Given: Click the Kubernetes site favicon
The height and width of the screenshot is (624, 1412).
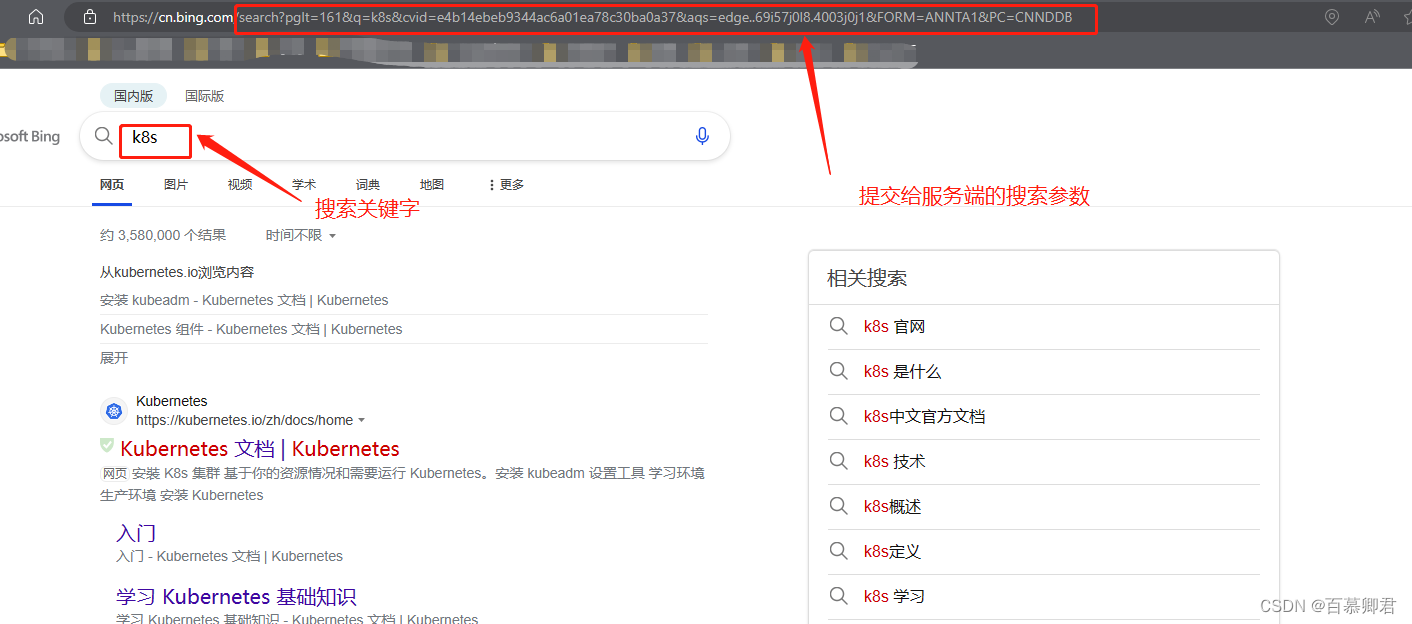Looking at the screenshot, I should [113, 411].
